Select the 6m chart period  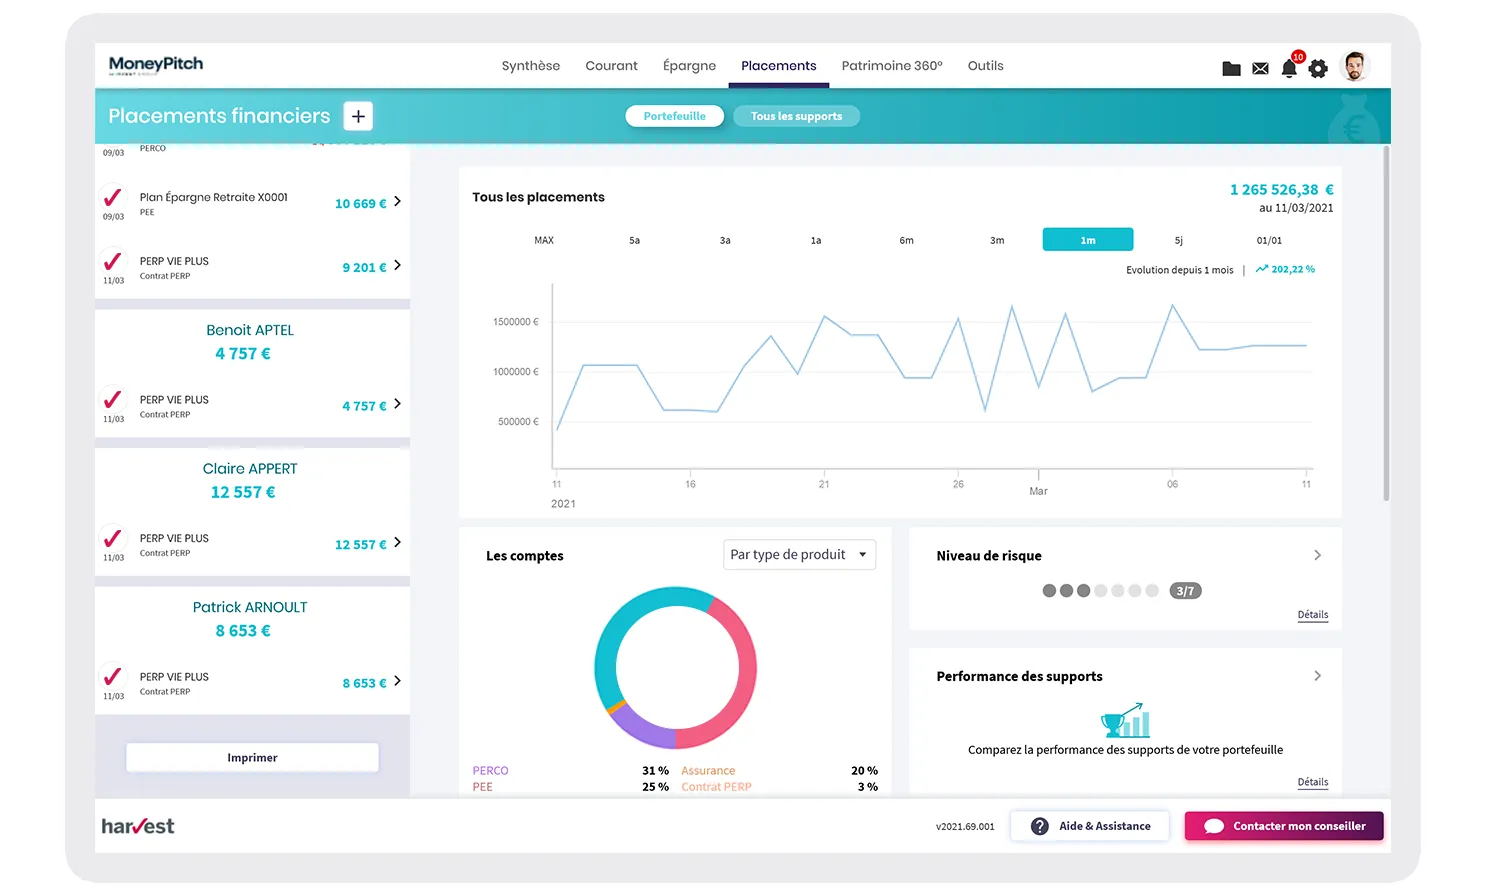[906, 240]
